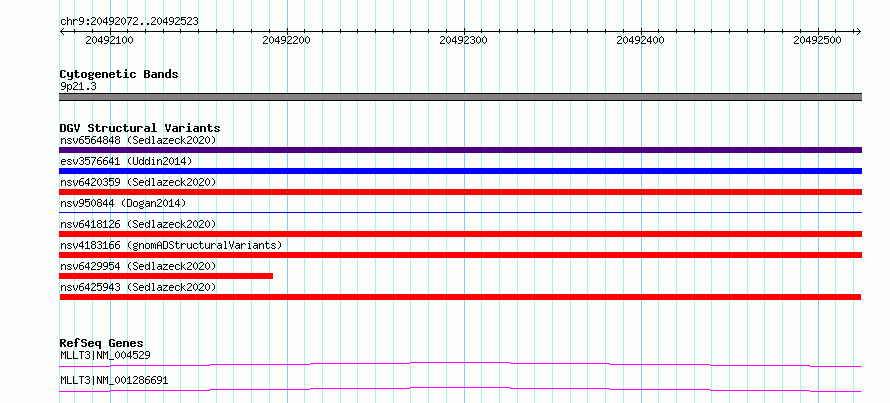Viewport: 890px width, 403px height.
Task: Click ruler tick label 20492500
Action: point(818,40)
